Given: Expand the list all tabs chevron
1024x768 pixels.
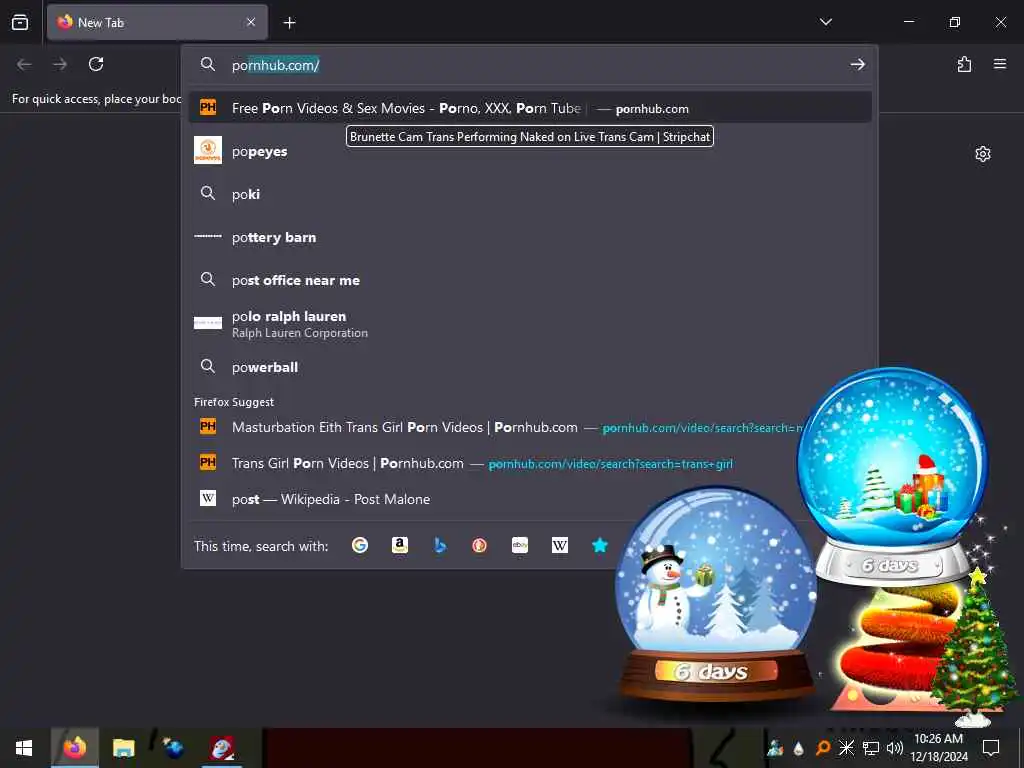Looking at the screenshot, I should (825, 22).
